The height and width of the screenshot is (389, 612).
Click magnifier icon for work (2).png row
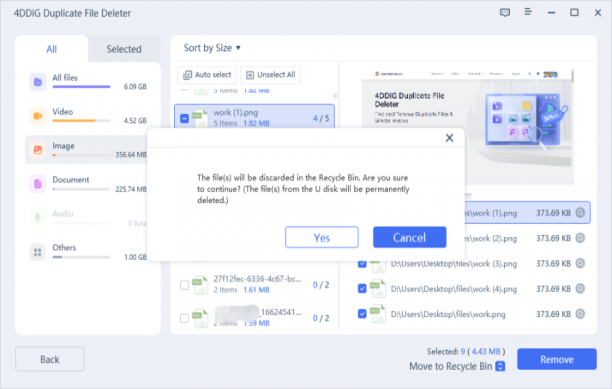coord(580,238)
